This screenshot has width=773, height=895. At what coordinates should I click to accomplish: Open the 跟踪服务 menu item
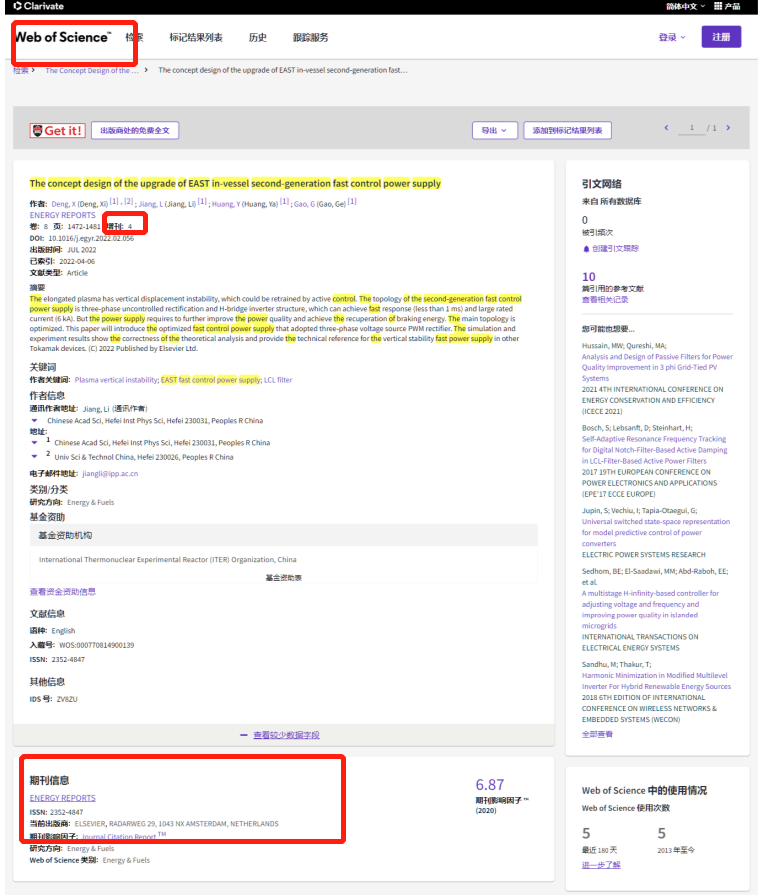pos(311,38)
